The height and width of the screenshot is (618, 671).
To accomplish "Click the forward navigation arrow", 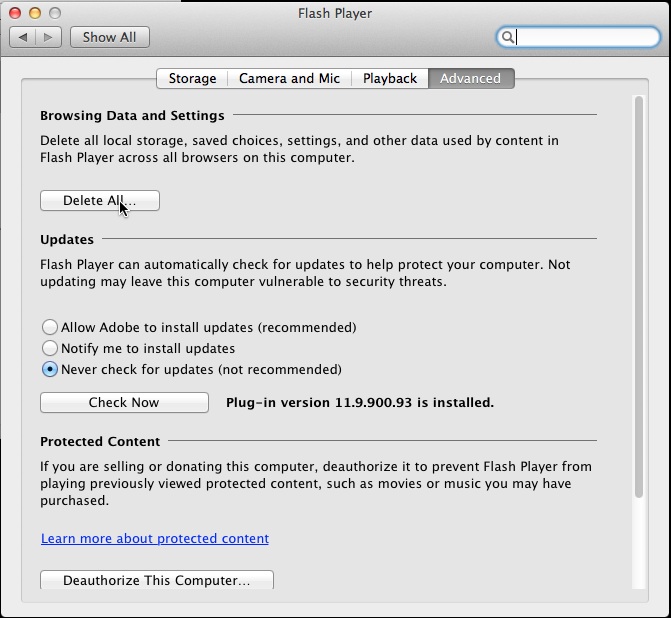I will (x=49, y=37).
